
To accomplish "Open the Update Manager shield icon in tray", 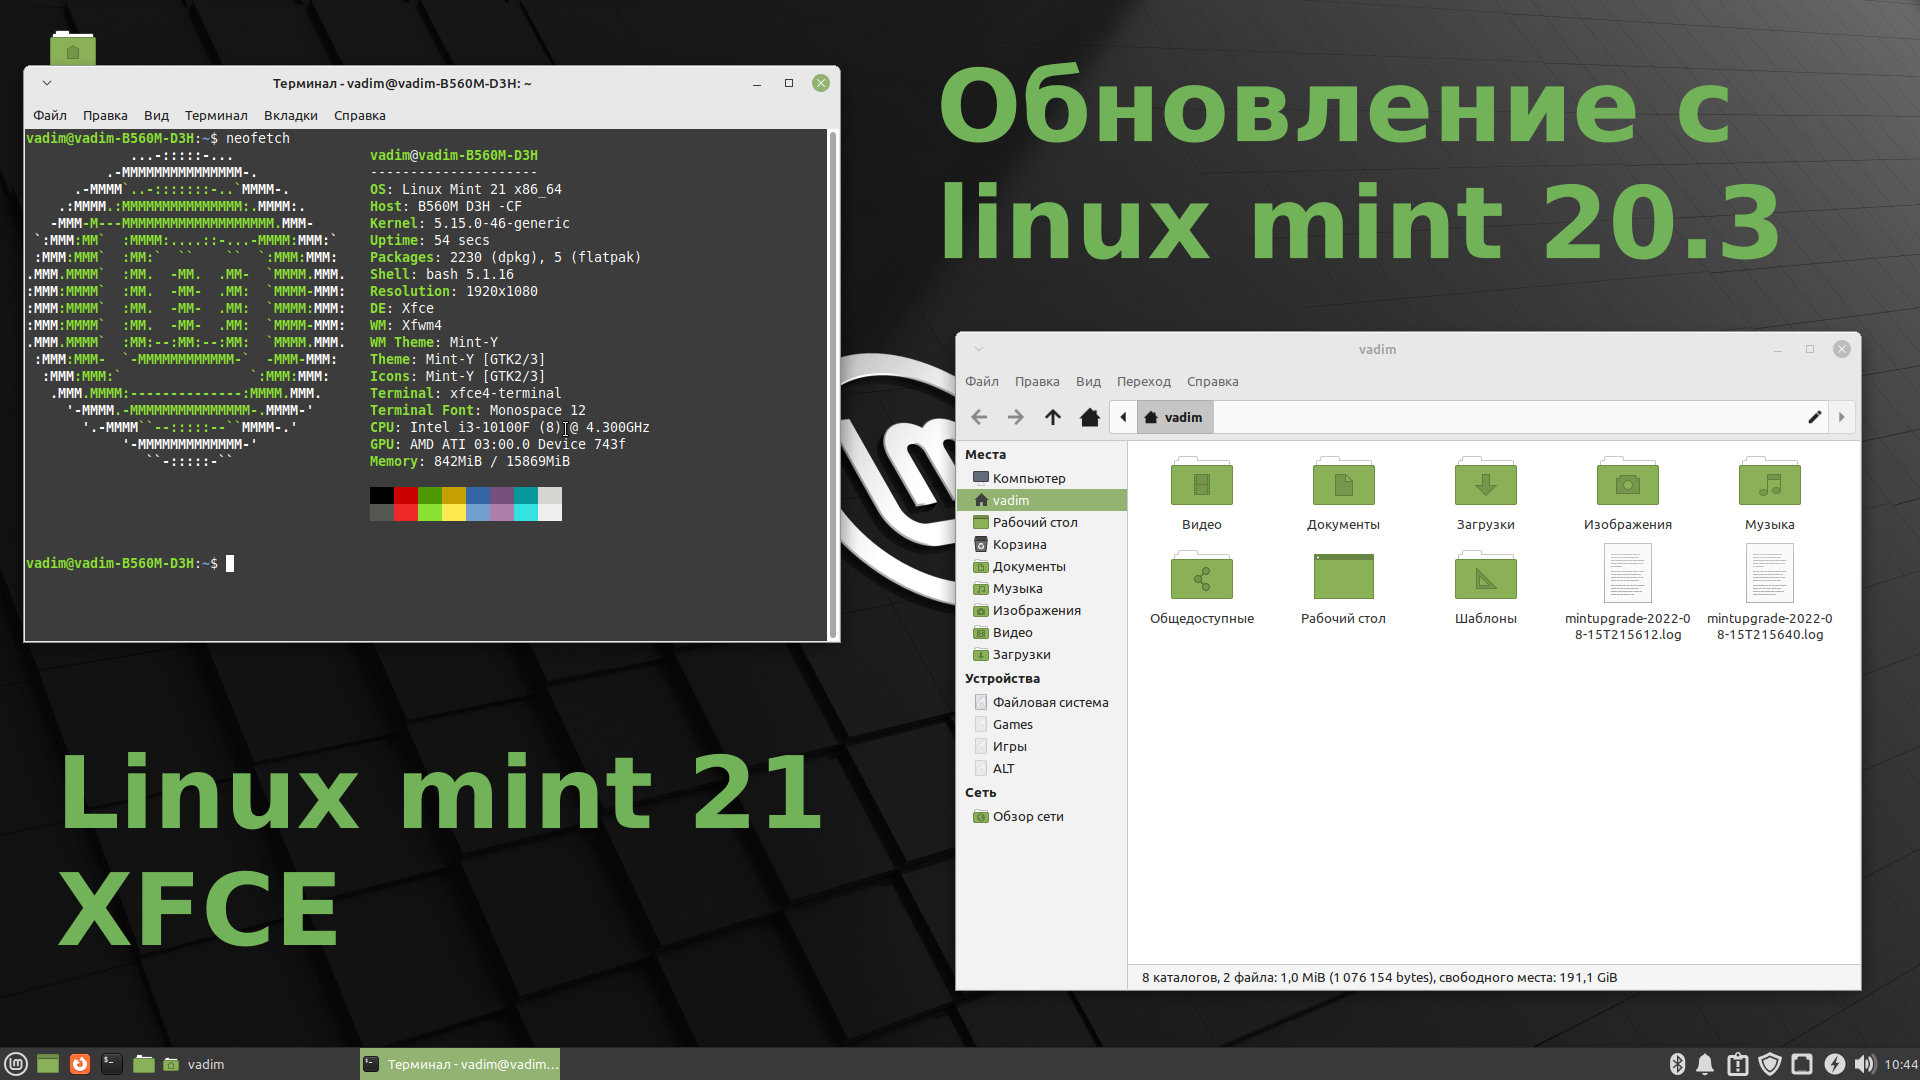I will point(1769,1063).
